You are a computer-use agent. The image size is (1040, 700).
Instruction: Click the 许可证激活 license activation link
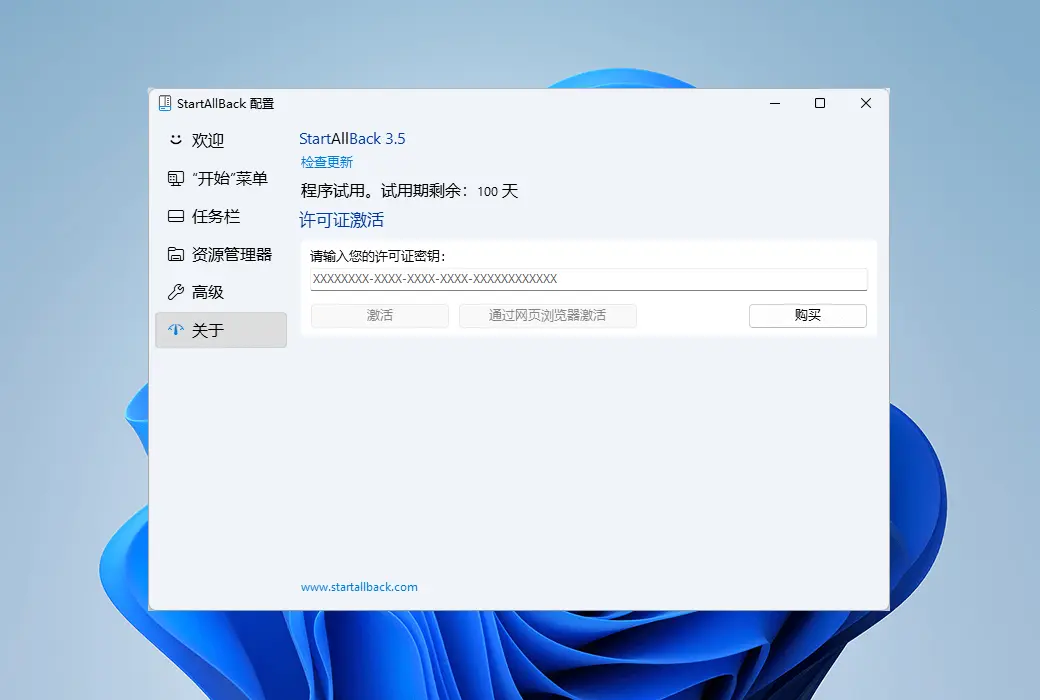(x=341, y=219)
